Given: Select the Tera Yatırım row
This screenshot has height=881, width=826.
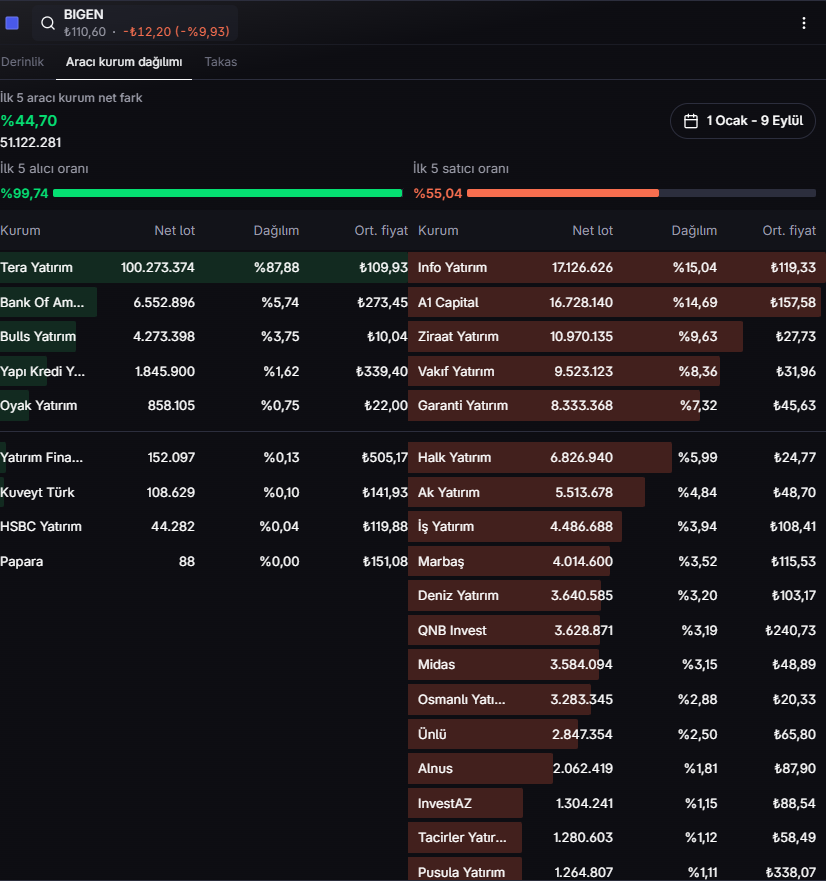Looking at the screenshot, I should (204, 267).
